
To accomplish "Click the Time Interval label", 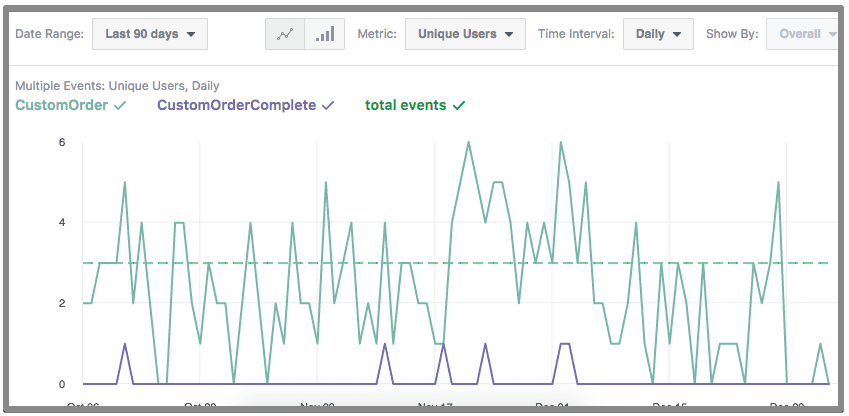I will pos(575,34).
